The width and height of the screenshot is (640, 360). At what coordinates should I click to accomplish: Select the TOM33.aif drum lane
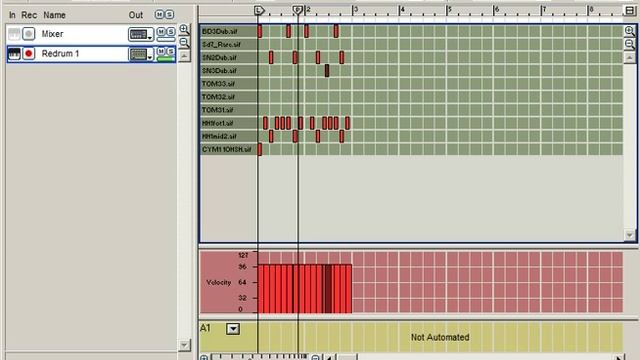[229, 84]
